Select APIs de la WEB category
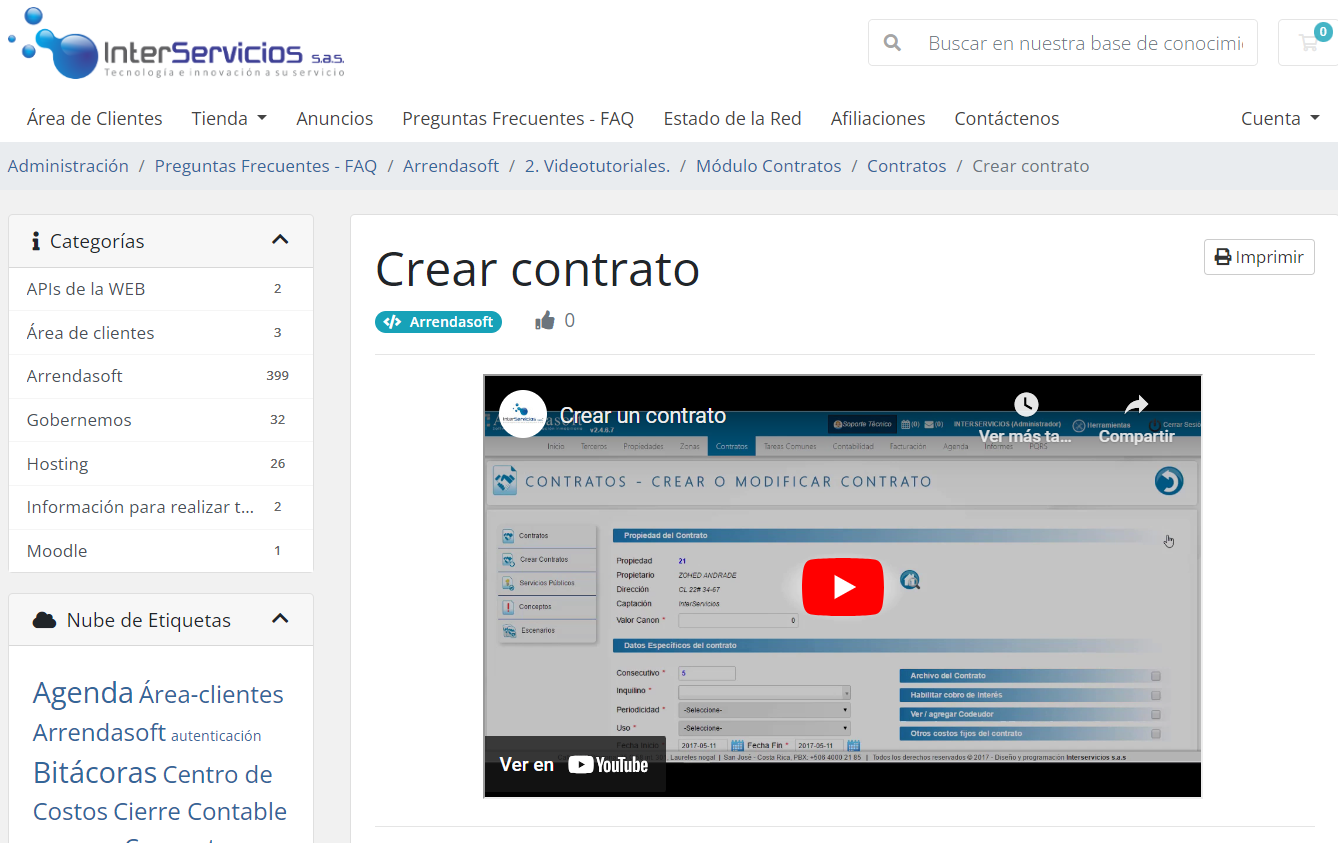1338x843 pixels. tap(161, 289)
